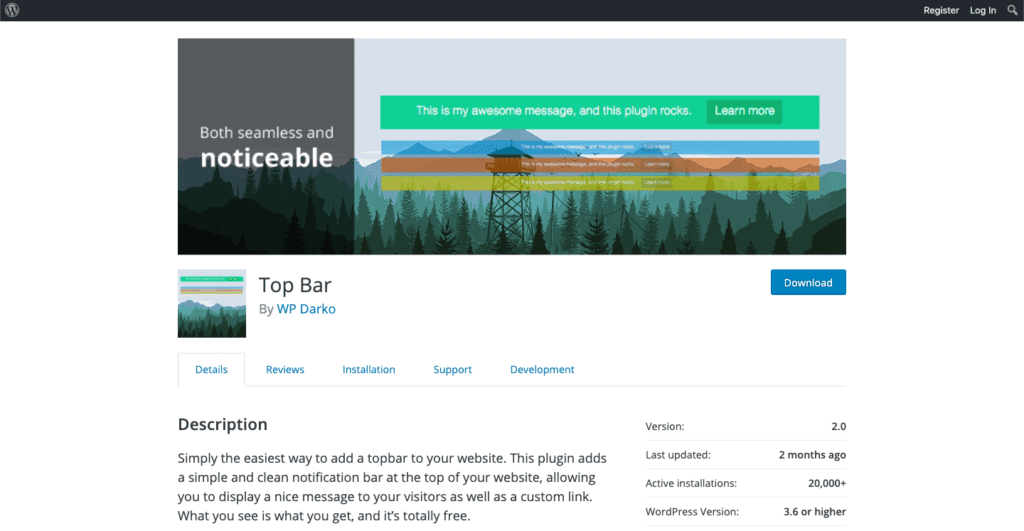Open the Register link
The image size is (1024, 531).
coord(940,10)
